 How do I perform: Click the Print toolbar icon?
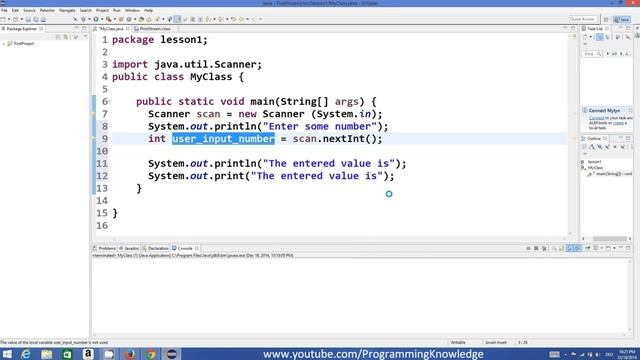coord(43,19)
